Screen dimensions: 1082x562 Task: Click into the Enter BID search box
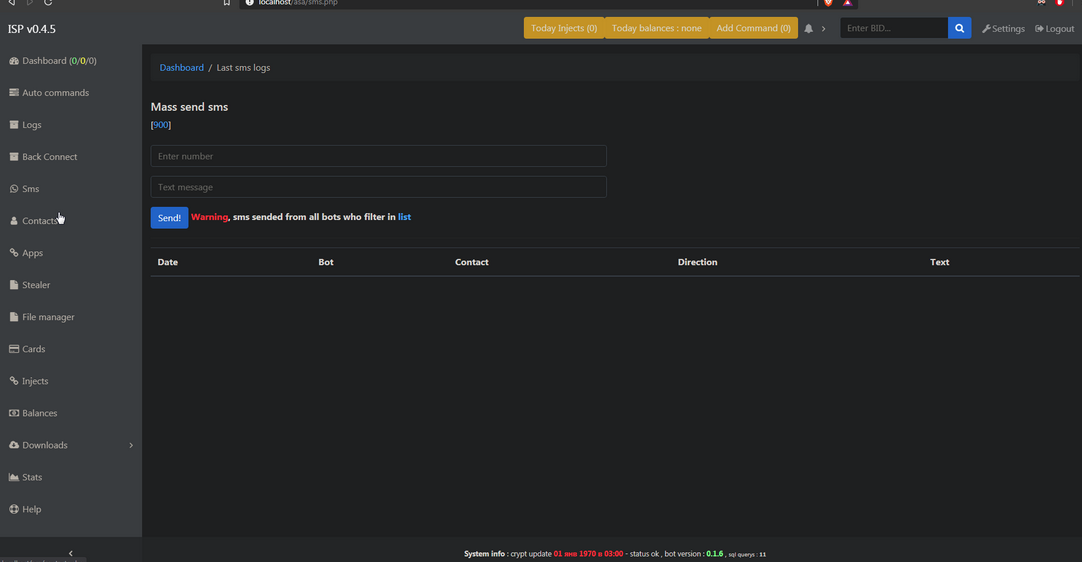click(893, 28)
